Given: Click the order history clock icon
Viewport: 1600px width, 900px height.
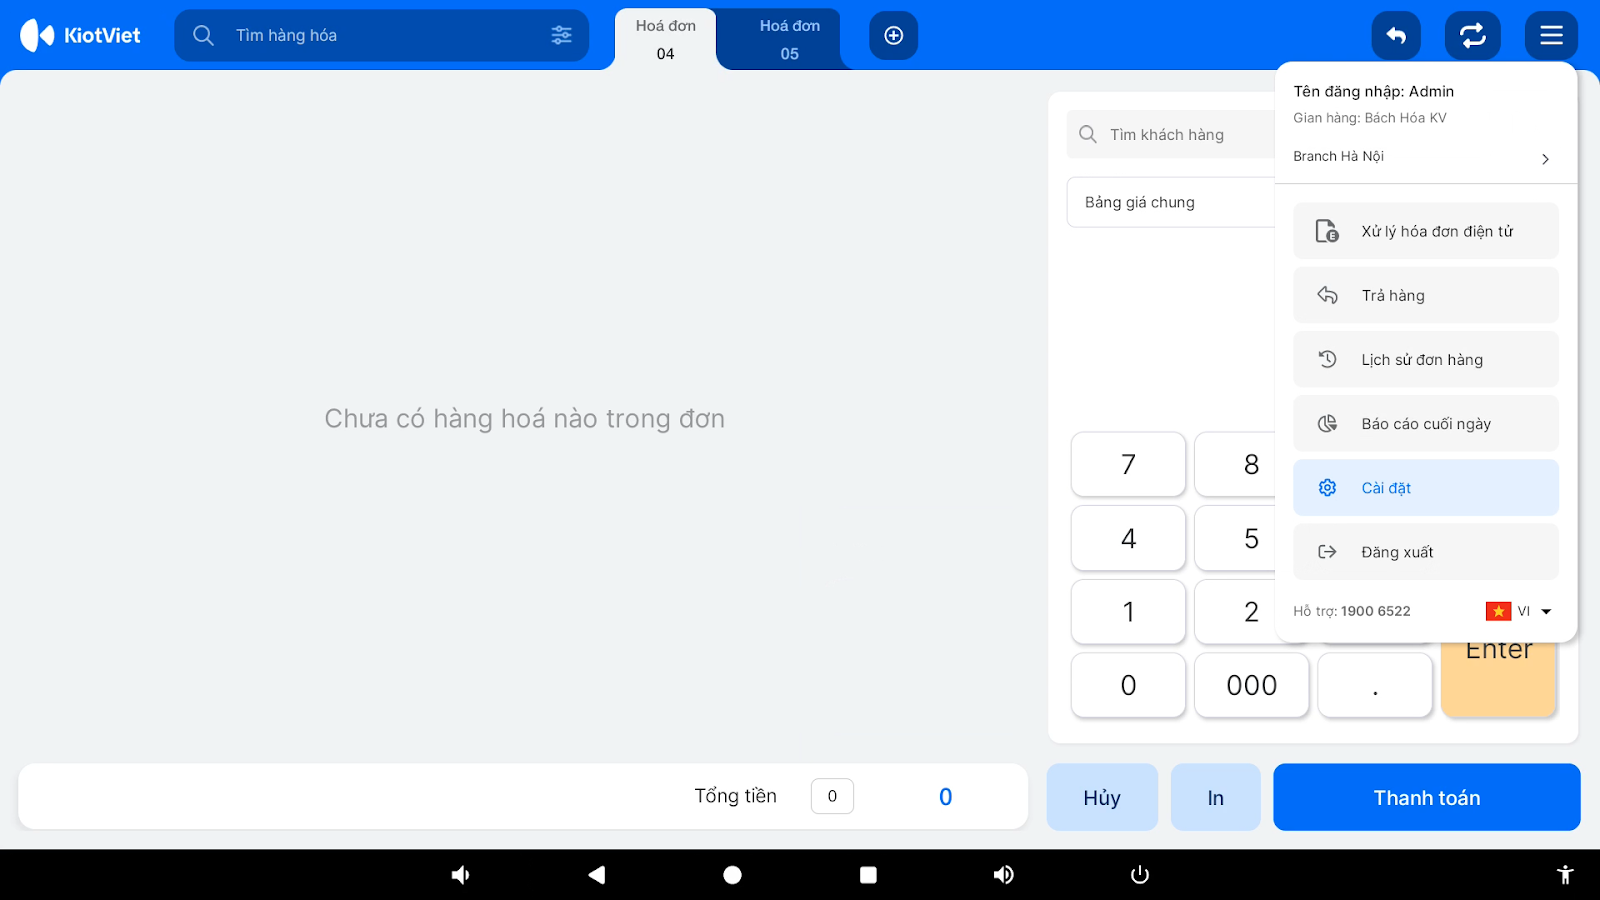Looking at the screenshot, I should tap(1327, 359).
